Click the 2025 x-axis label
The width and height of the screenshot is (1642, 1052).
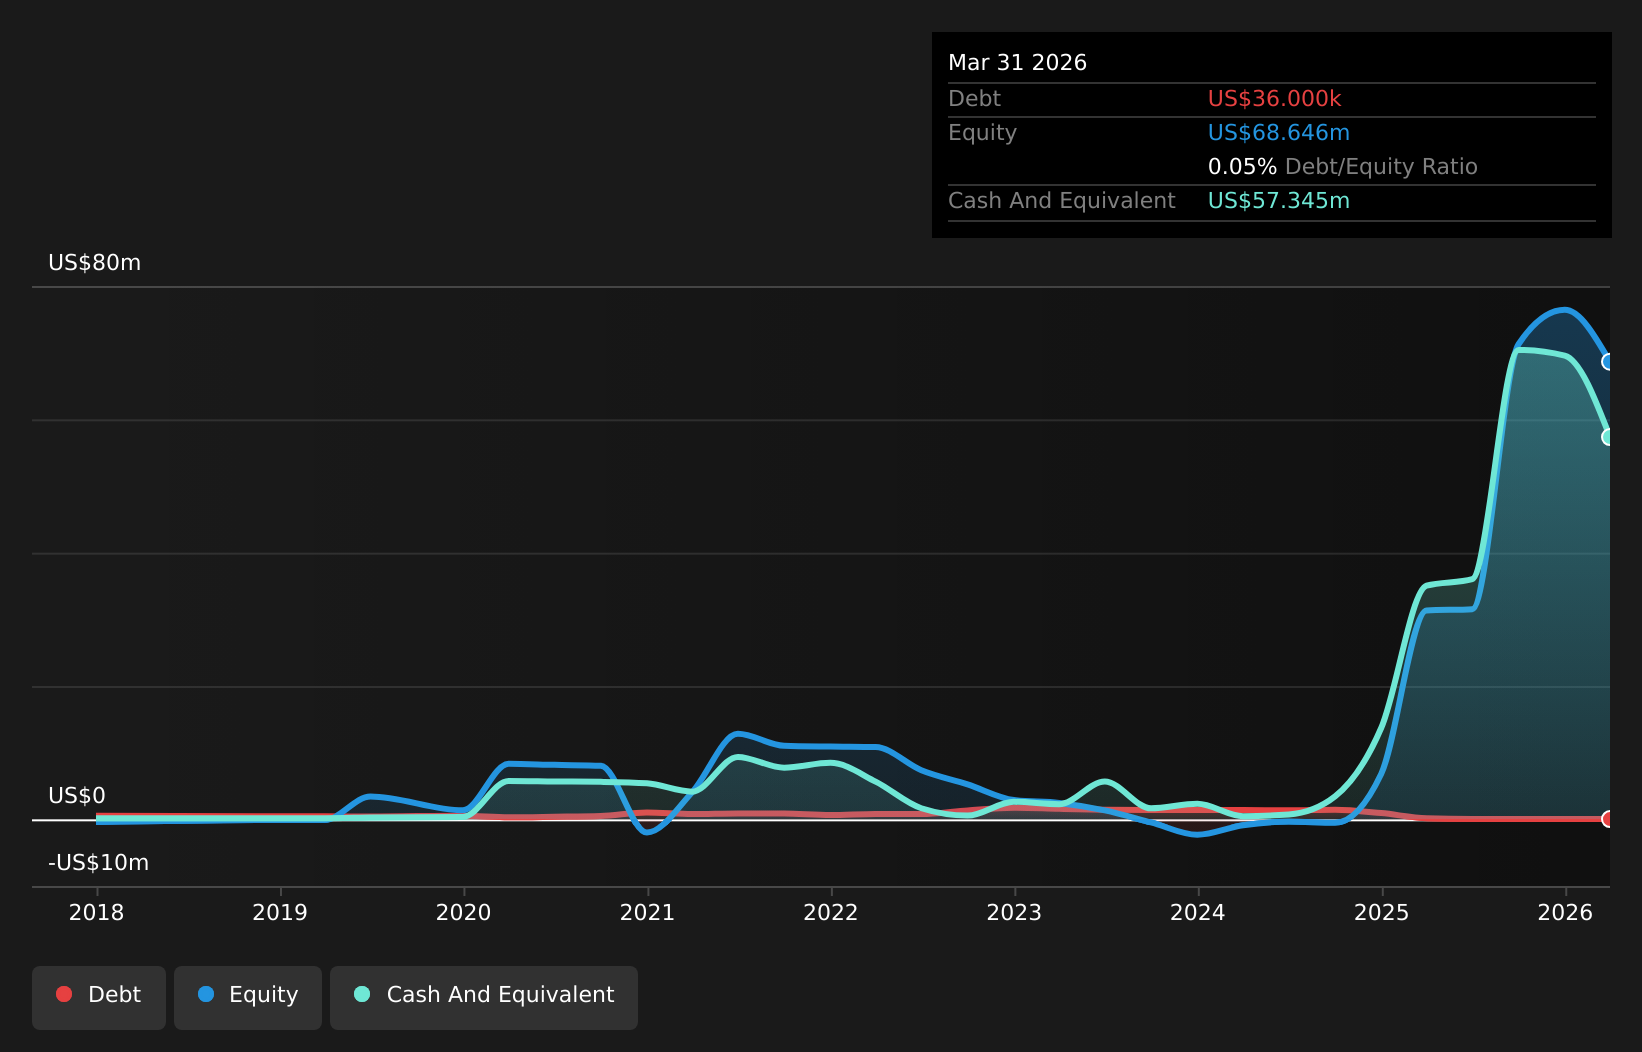pos(1382,912)
